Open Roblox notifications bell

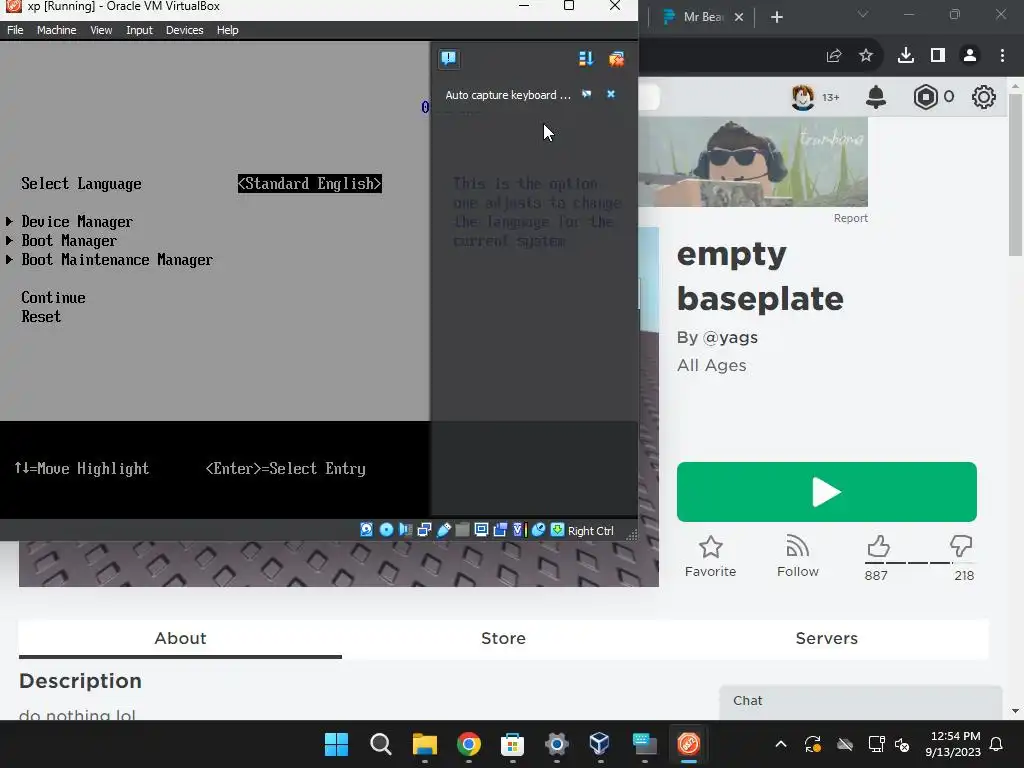coord(876,97)
